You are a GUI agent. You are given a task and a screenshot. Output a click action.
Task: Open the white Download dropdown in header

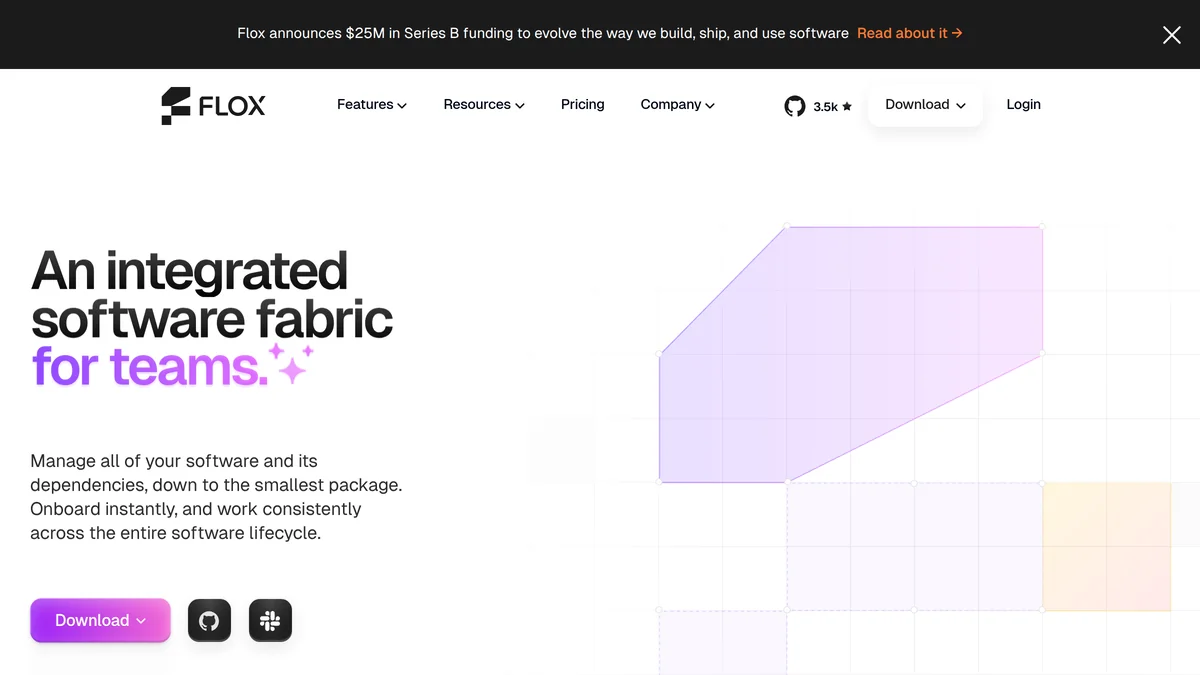click(x=924, y=104)
